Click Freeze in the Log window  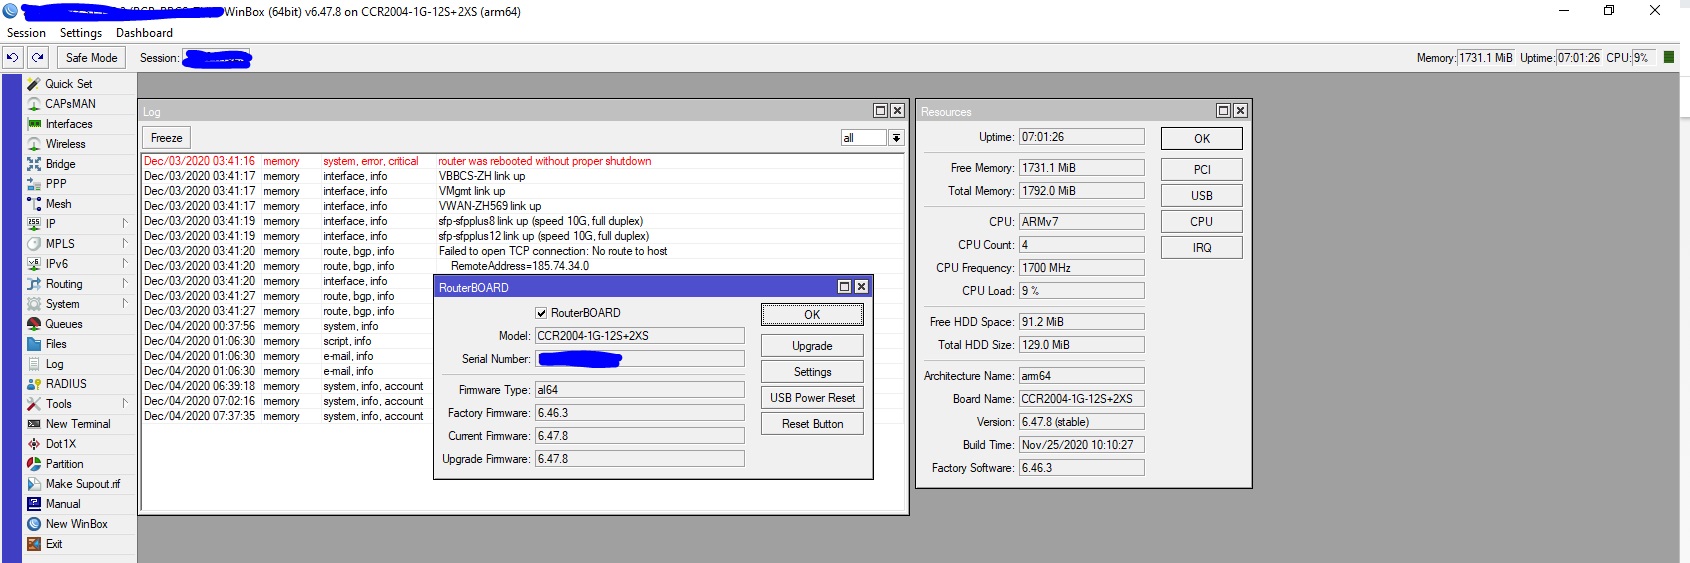coord(167,138)
